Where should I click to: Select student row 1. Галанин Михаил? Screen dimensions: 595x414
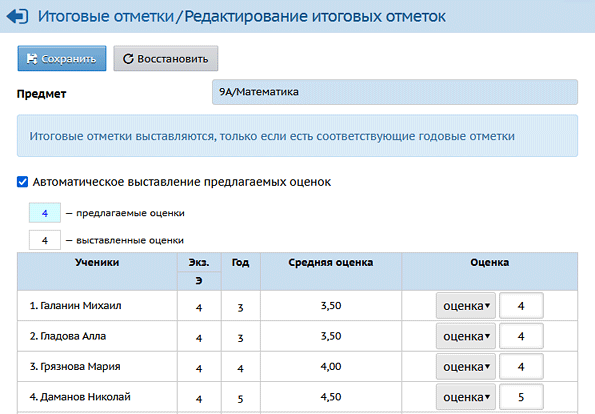point(76,305)
